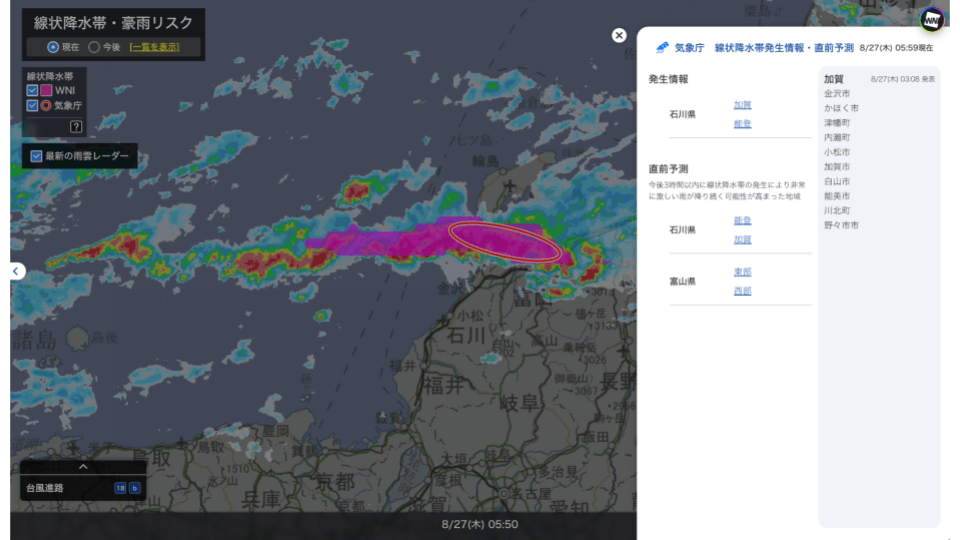This screenshot has width=960, height=540.
Task: Click the 線状降水帯発生情報・直前予測 heading
Action: [x=784, y=48]
